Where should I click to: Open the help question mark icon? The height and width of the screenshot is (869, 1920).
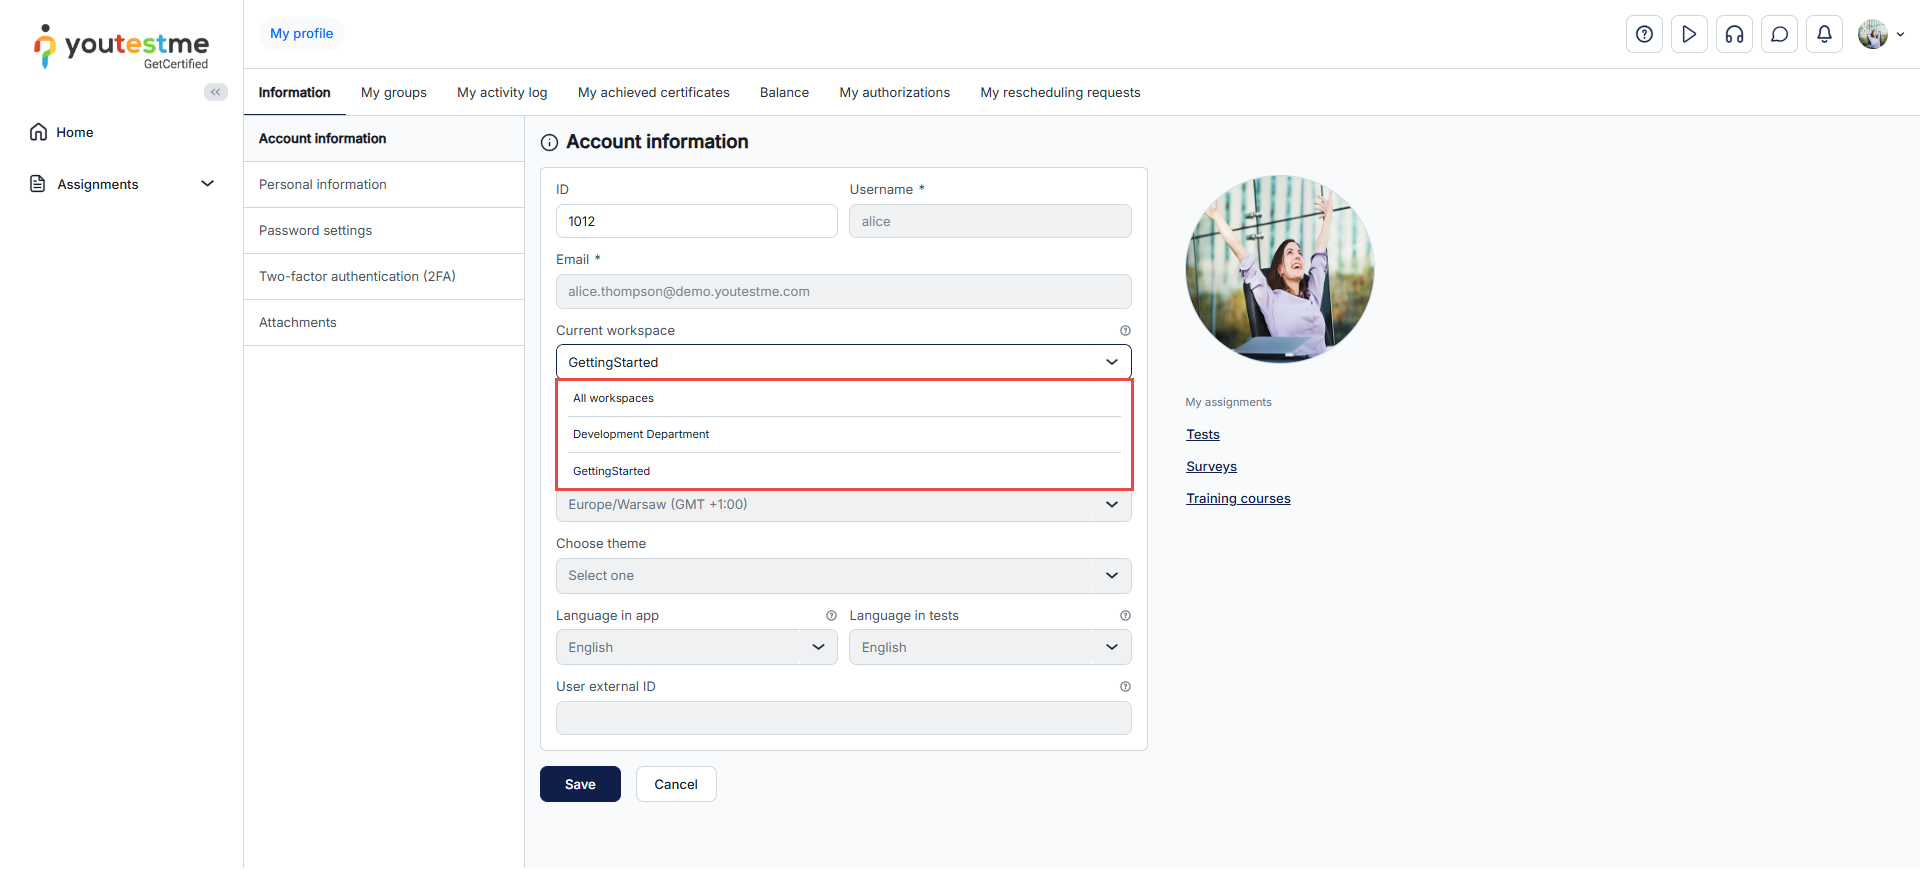pos(1644,34)
